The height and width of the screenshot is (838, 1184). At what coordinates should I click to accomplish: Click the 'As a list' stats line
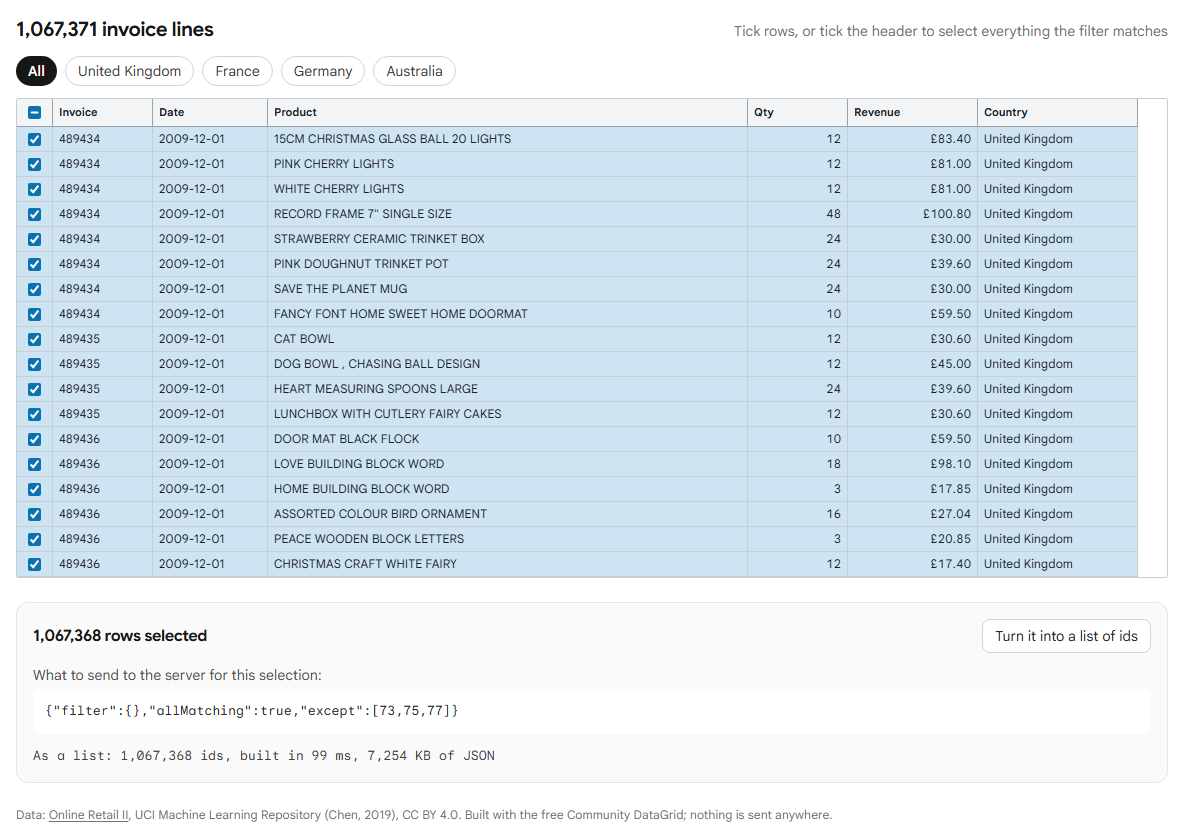264,756
